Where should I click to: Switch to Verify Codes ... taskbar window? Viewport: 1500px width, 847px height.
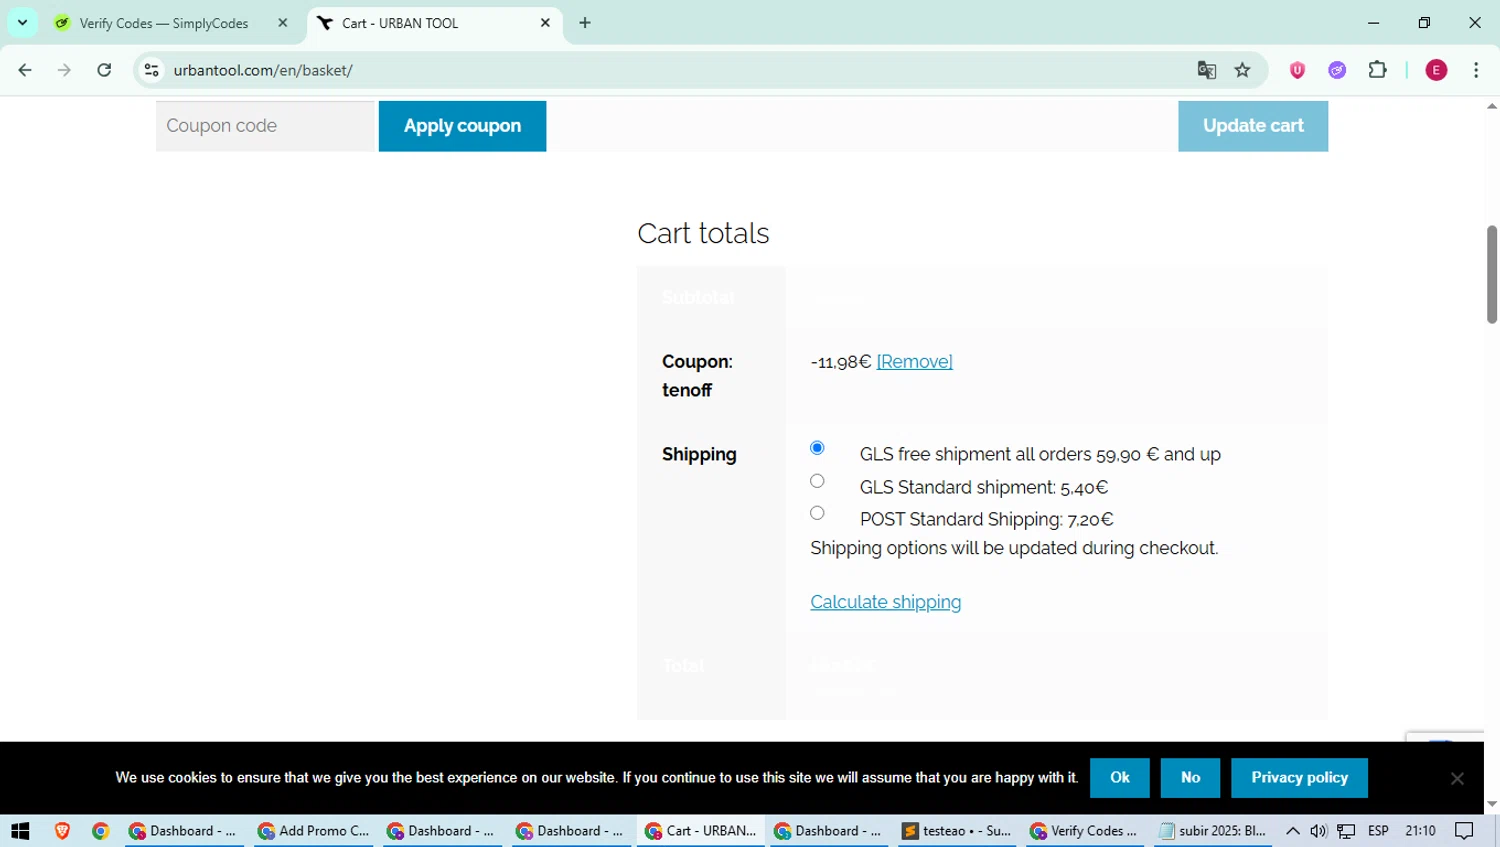point(1084,831)
